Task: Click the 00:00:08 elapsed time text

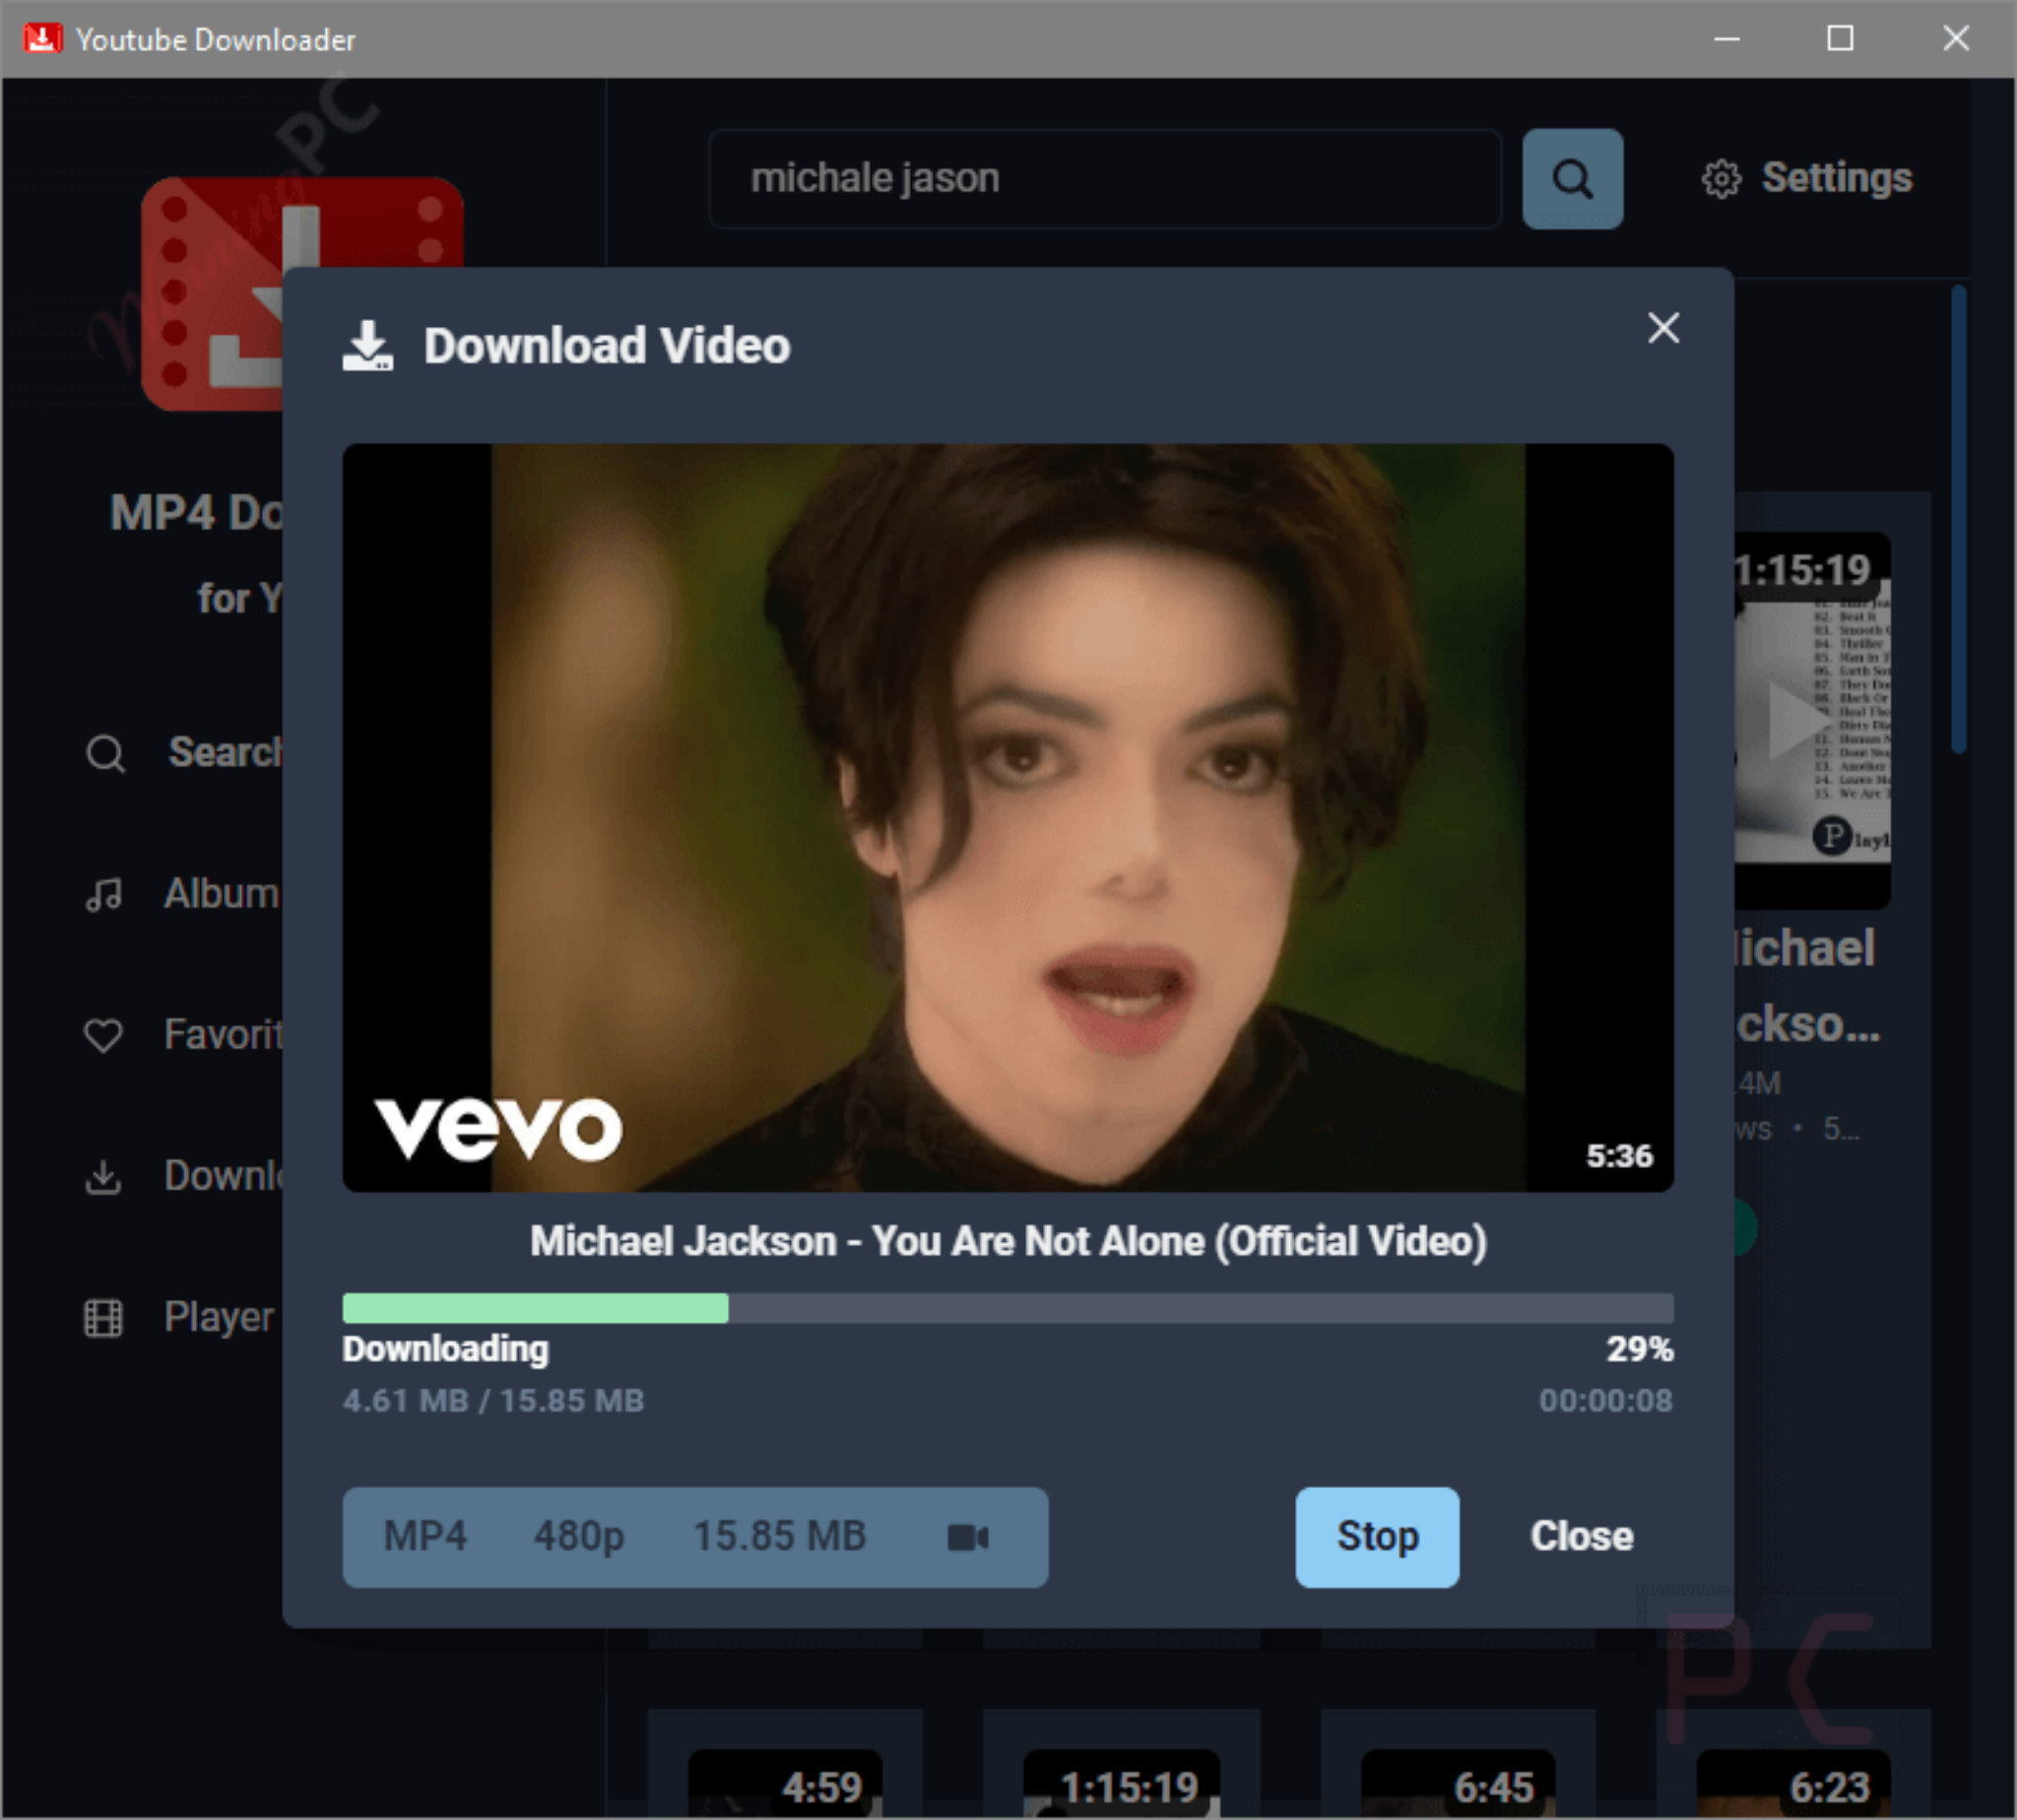Action: pyautogui.click(x=1605, y=1401)
